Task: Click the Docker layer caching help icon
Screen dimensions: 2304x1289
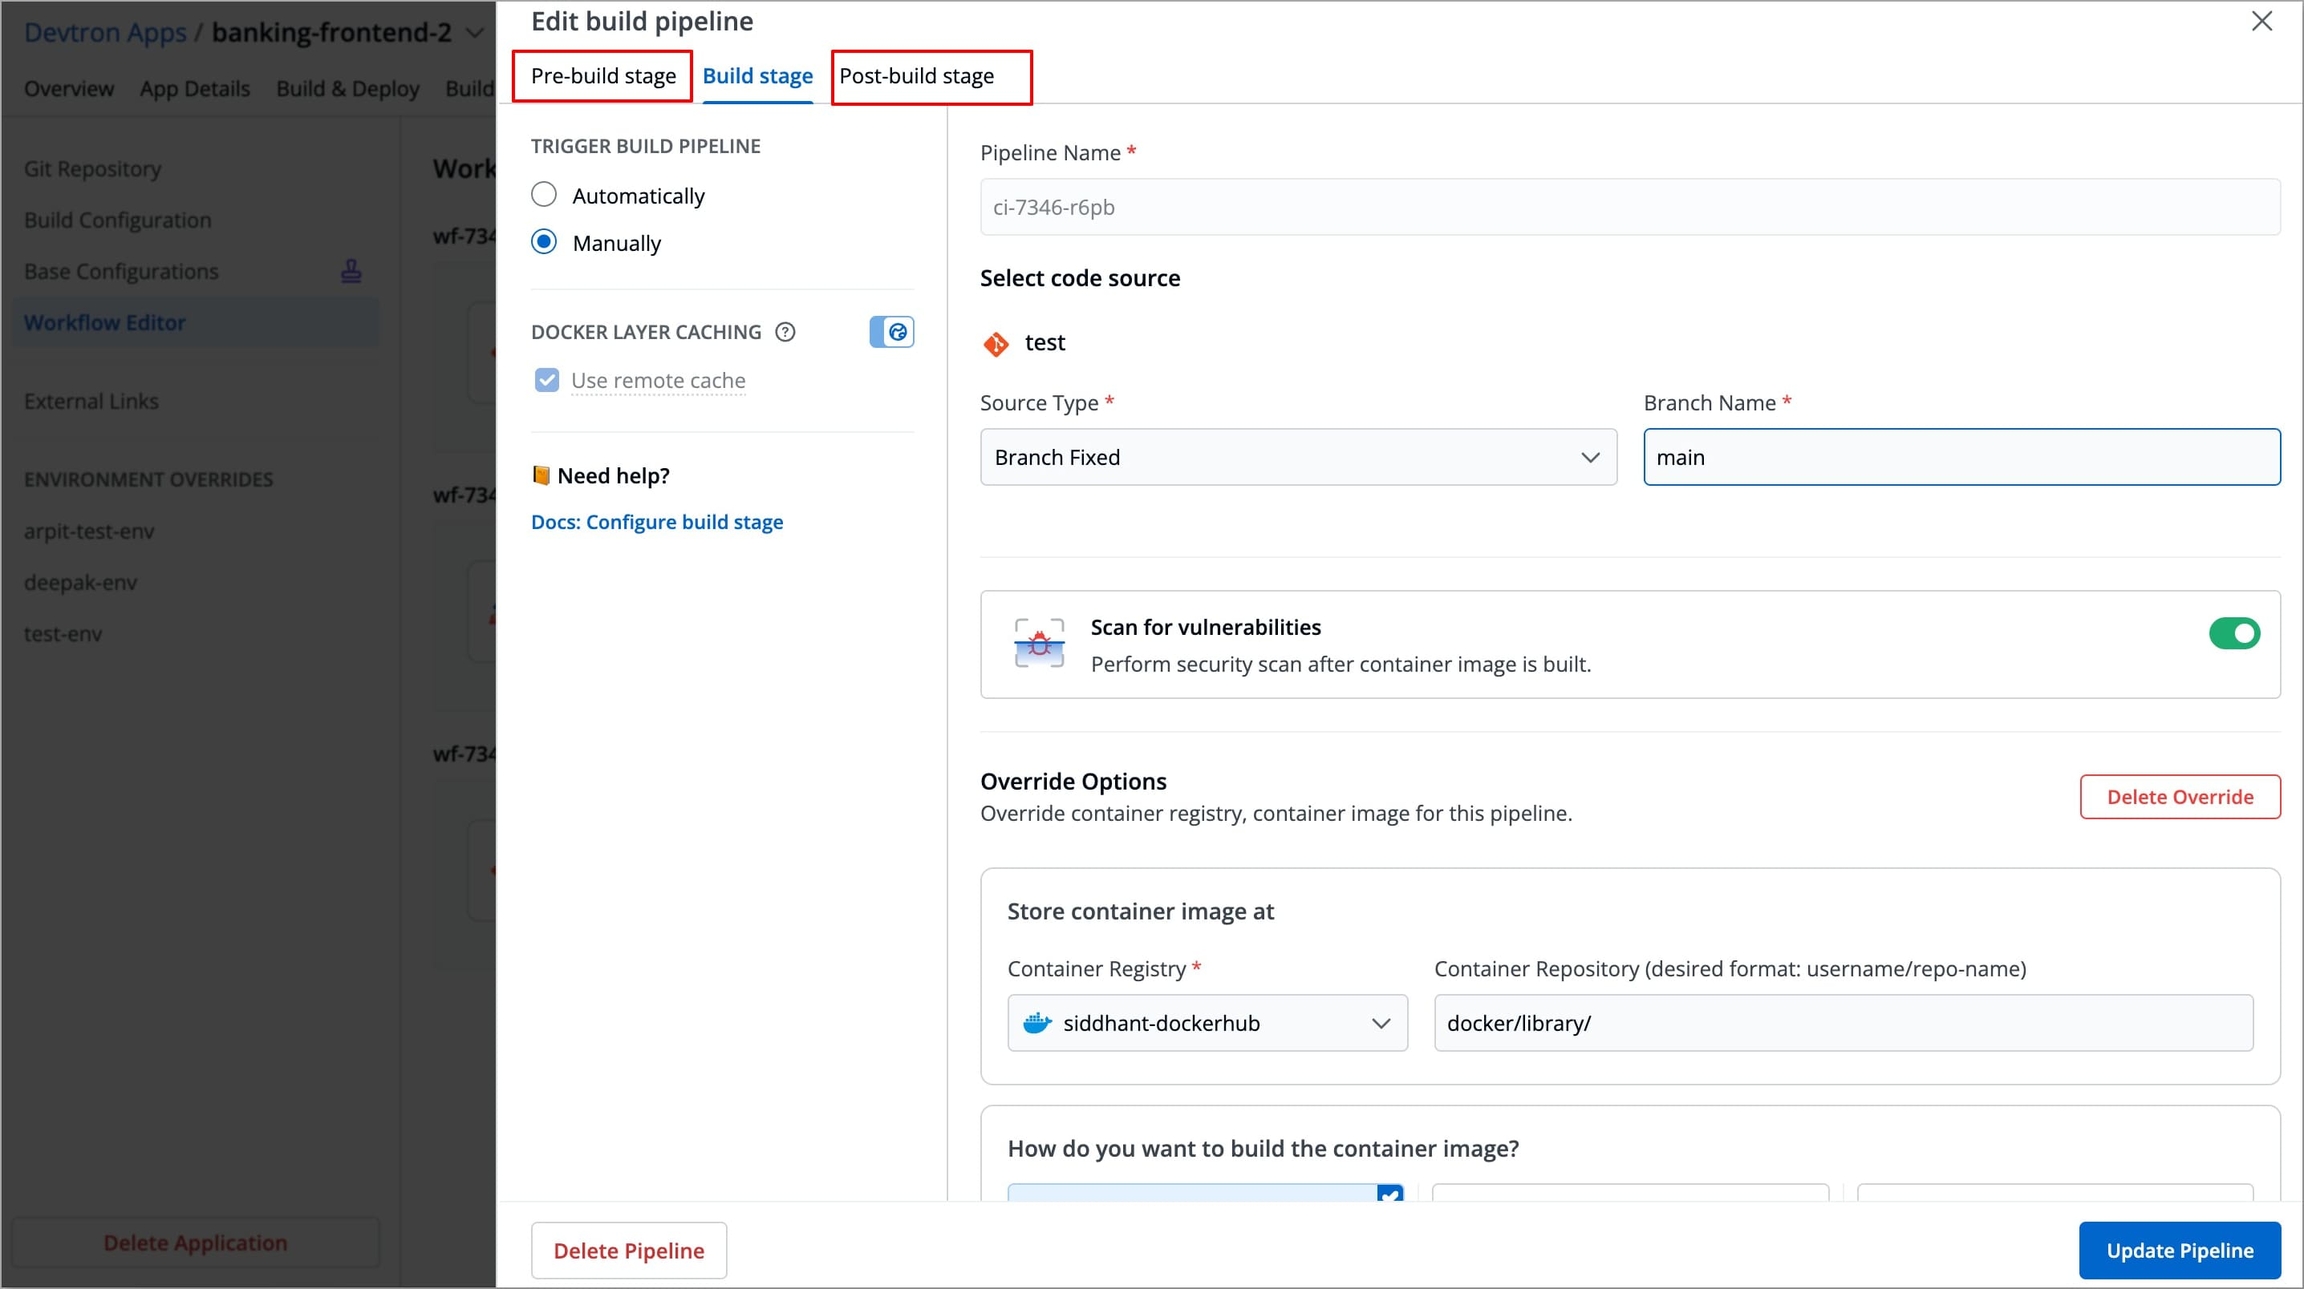Action: coord(785,332)
